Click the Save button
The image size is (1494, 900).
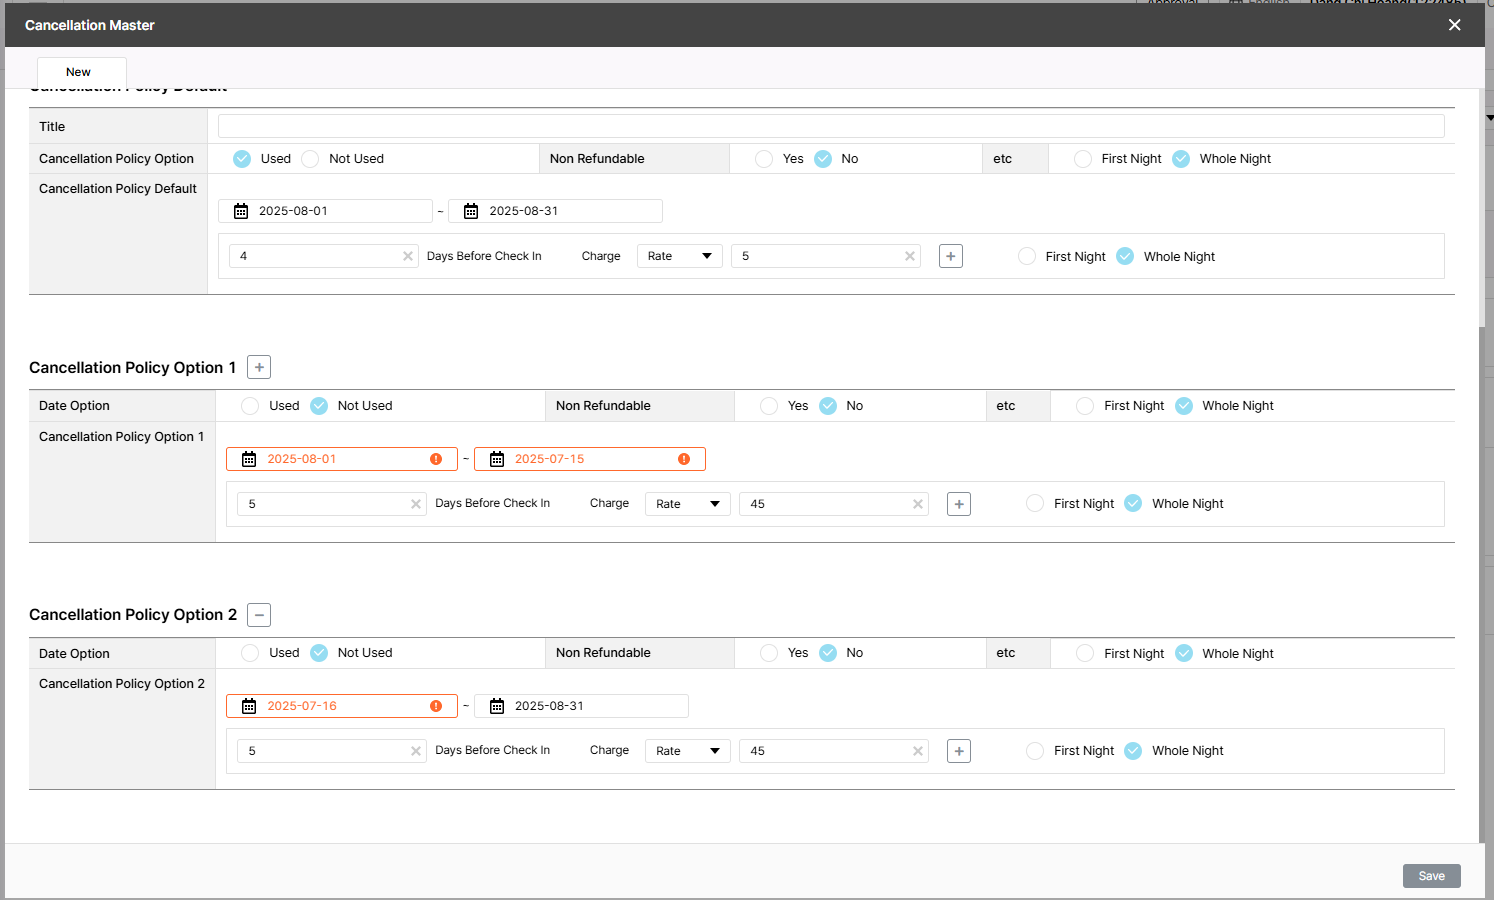[1431, 876]
